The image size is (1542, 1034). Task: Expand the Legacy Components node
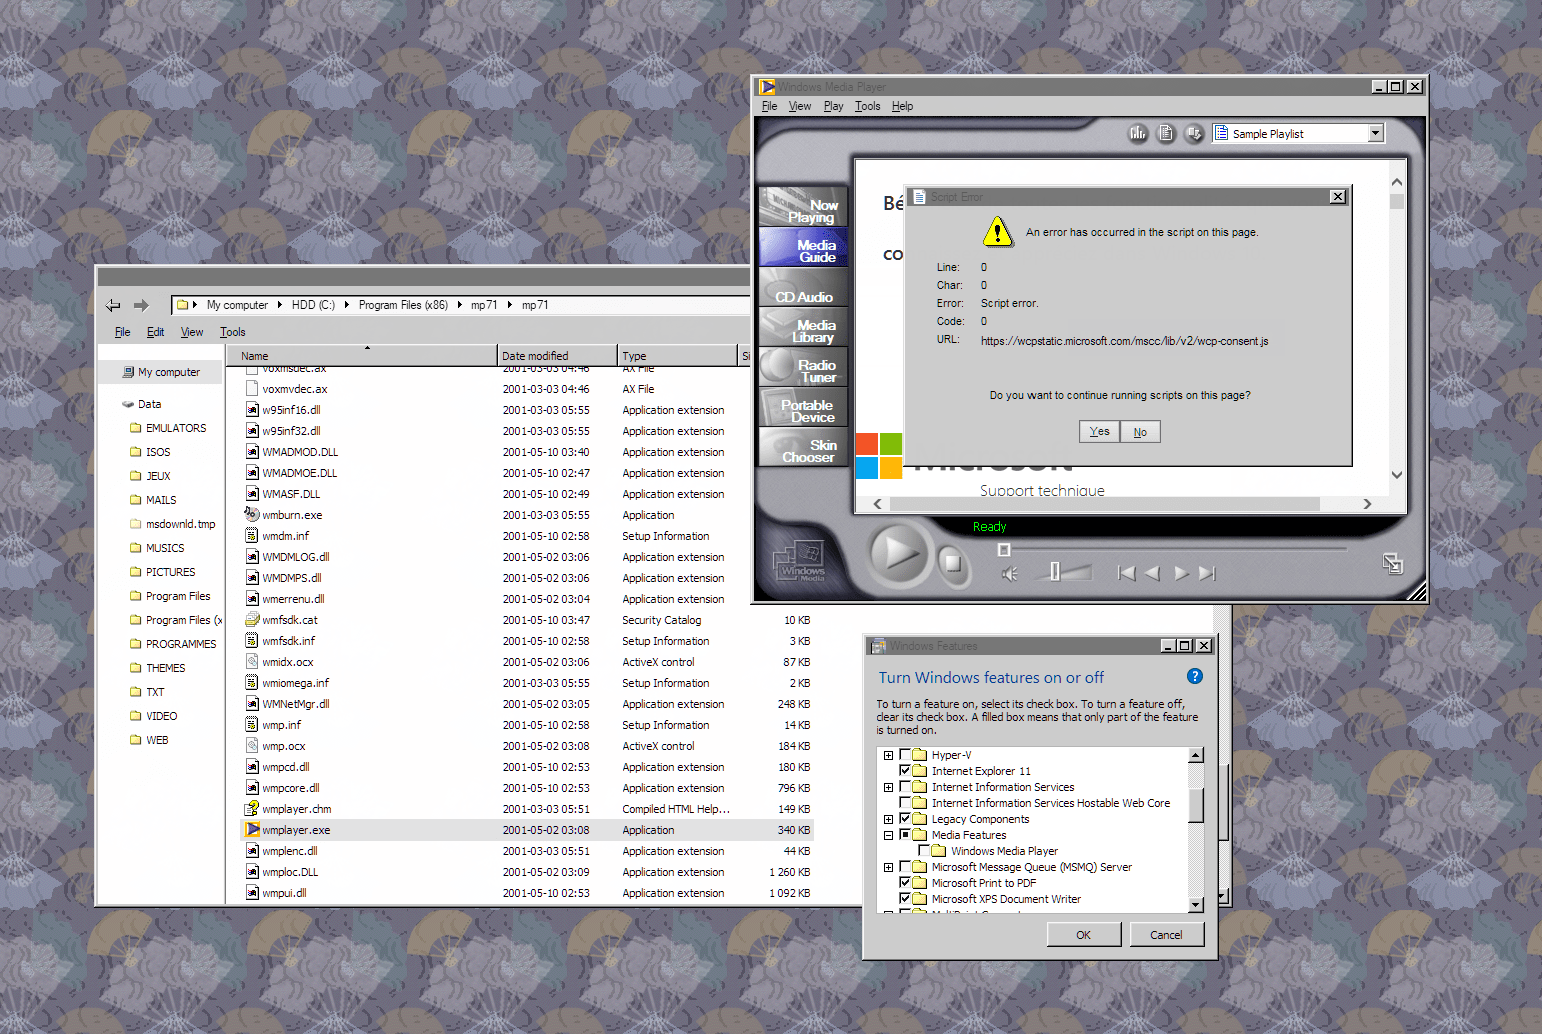point(888,819)
